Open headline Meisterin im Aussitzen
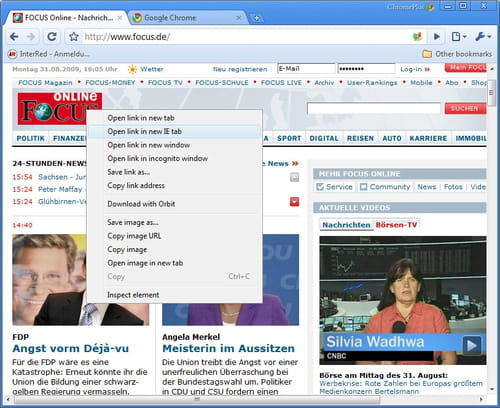The image size is (500, 408). coord(228,349)
